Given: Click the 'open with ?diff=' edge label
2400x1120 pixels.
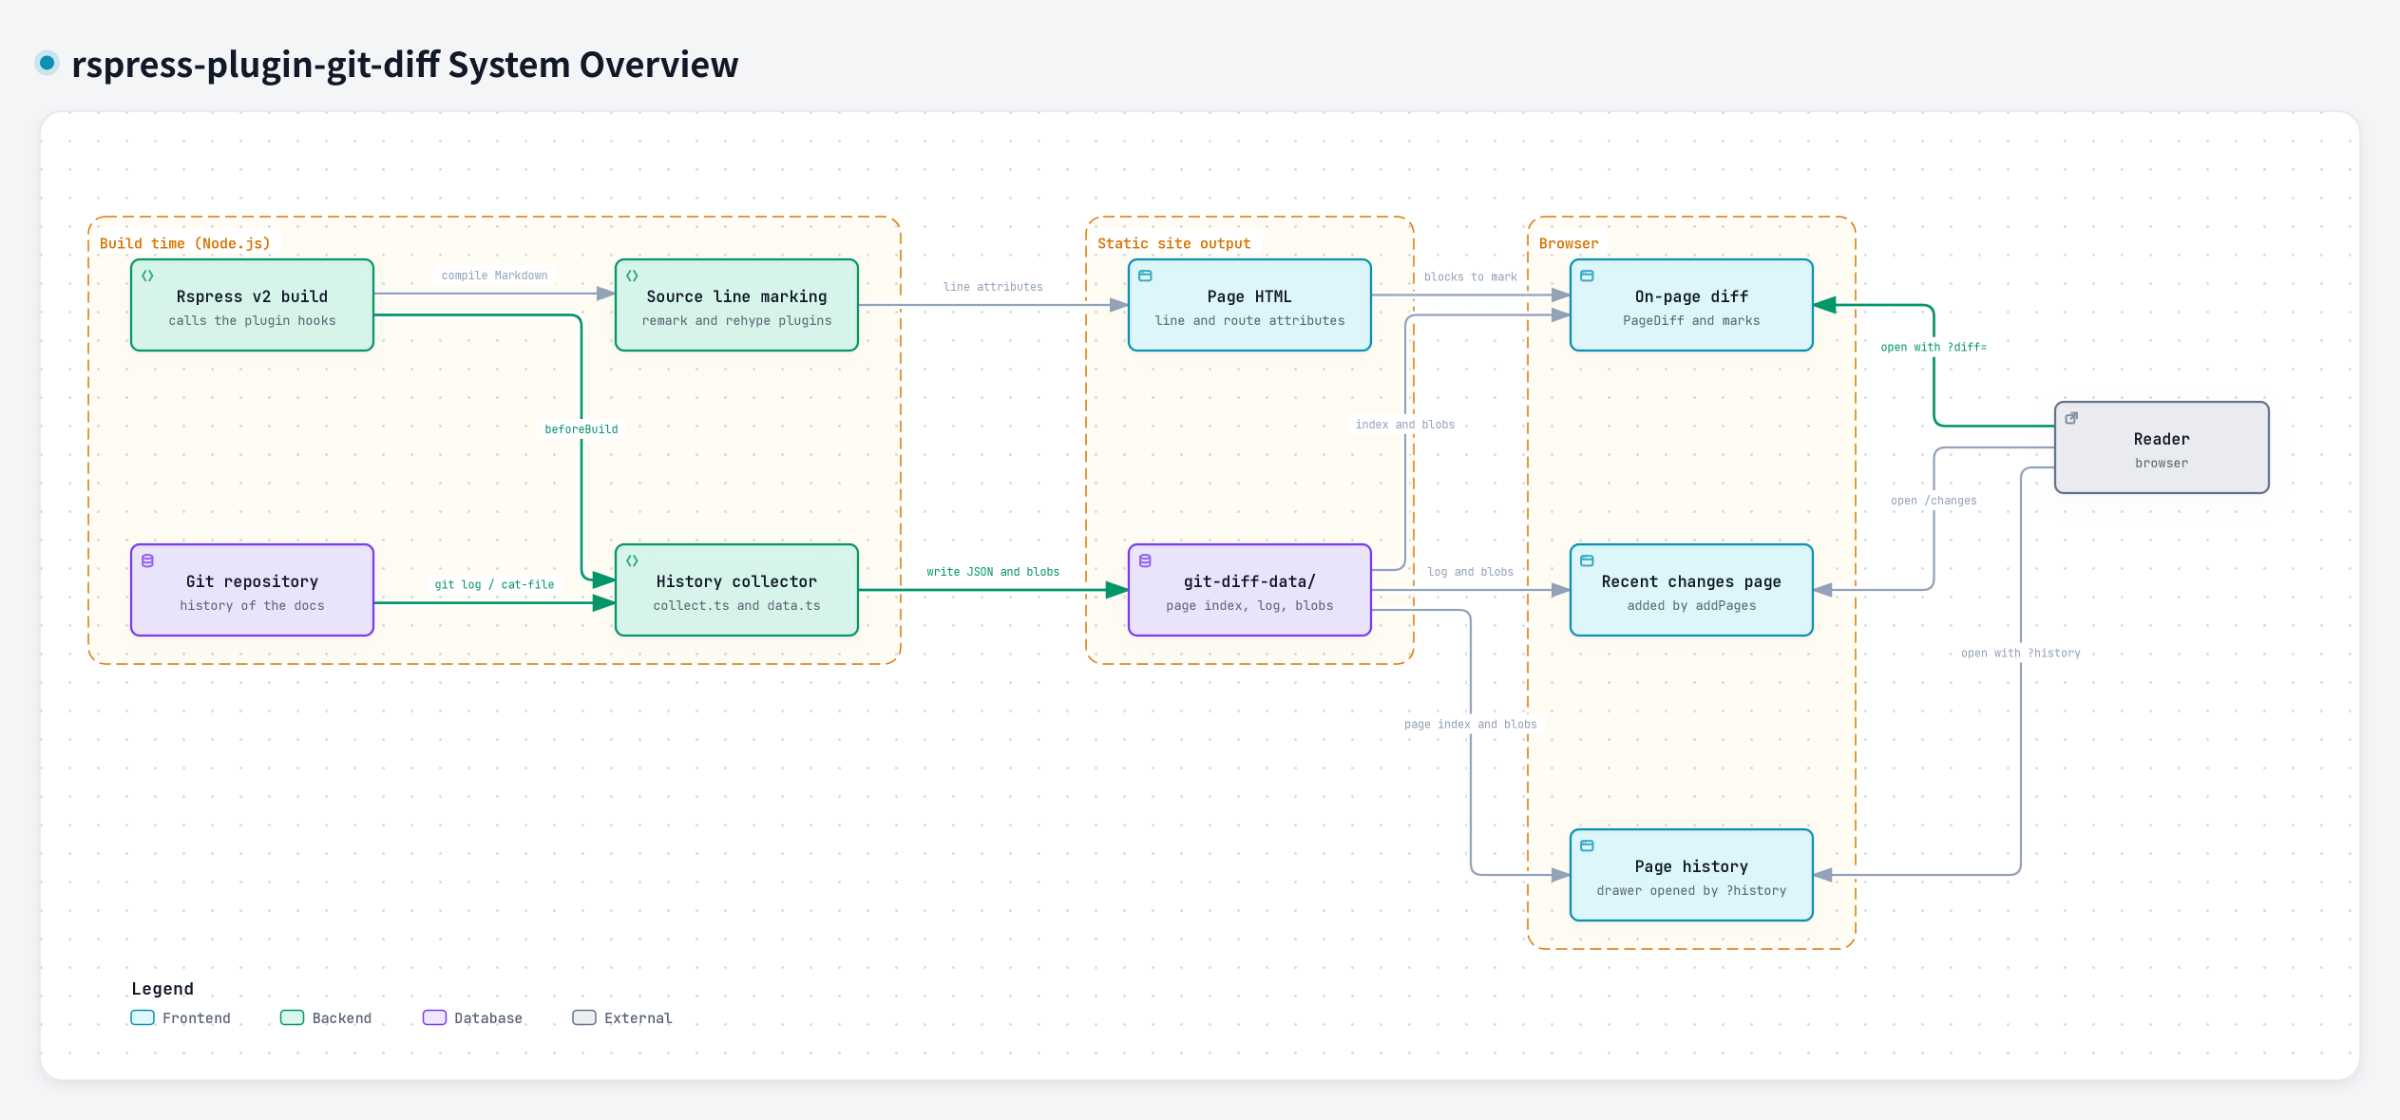Looking at the screenshot, I should pos(1934,347).
